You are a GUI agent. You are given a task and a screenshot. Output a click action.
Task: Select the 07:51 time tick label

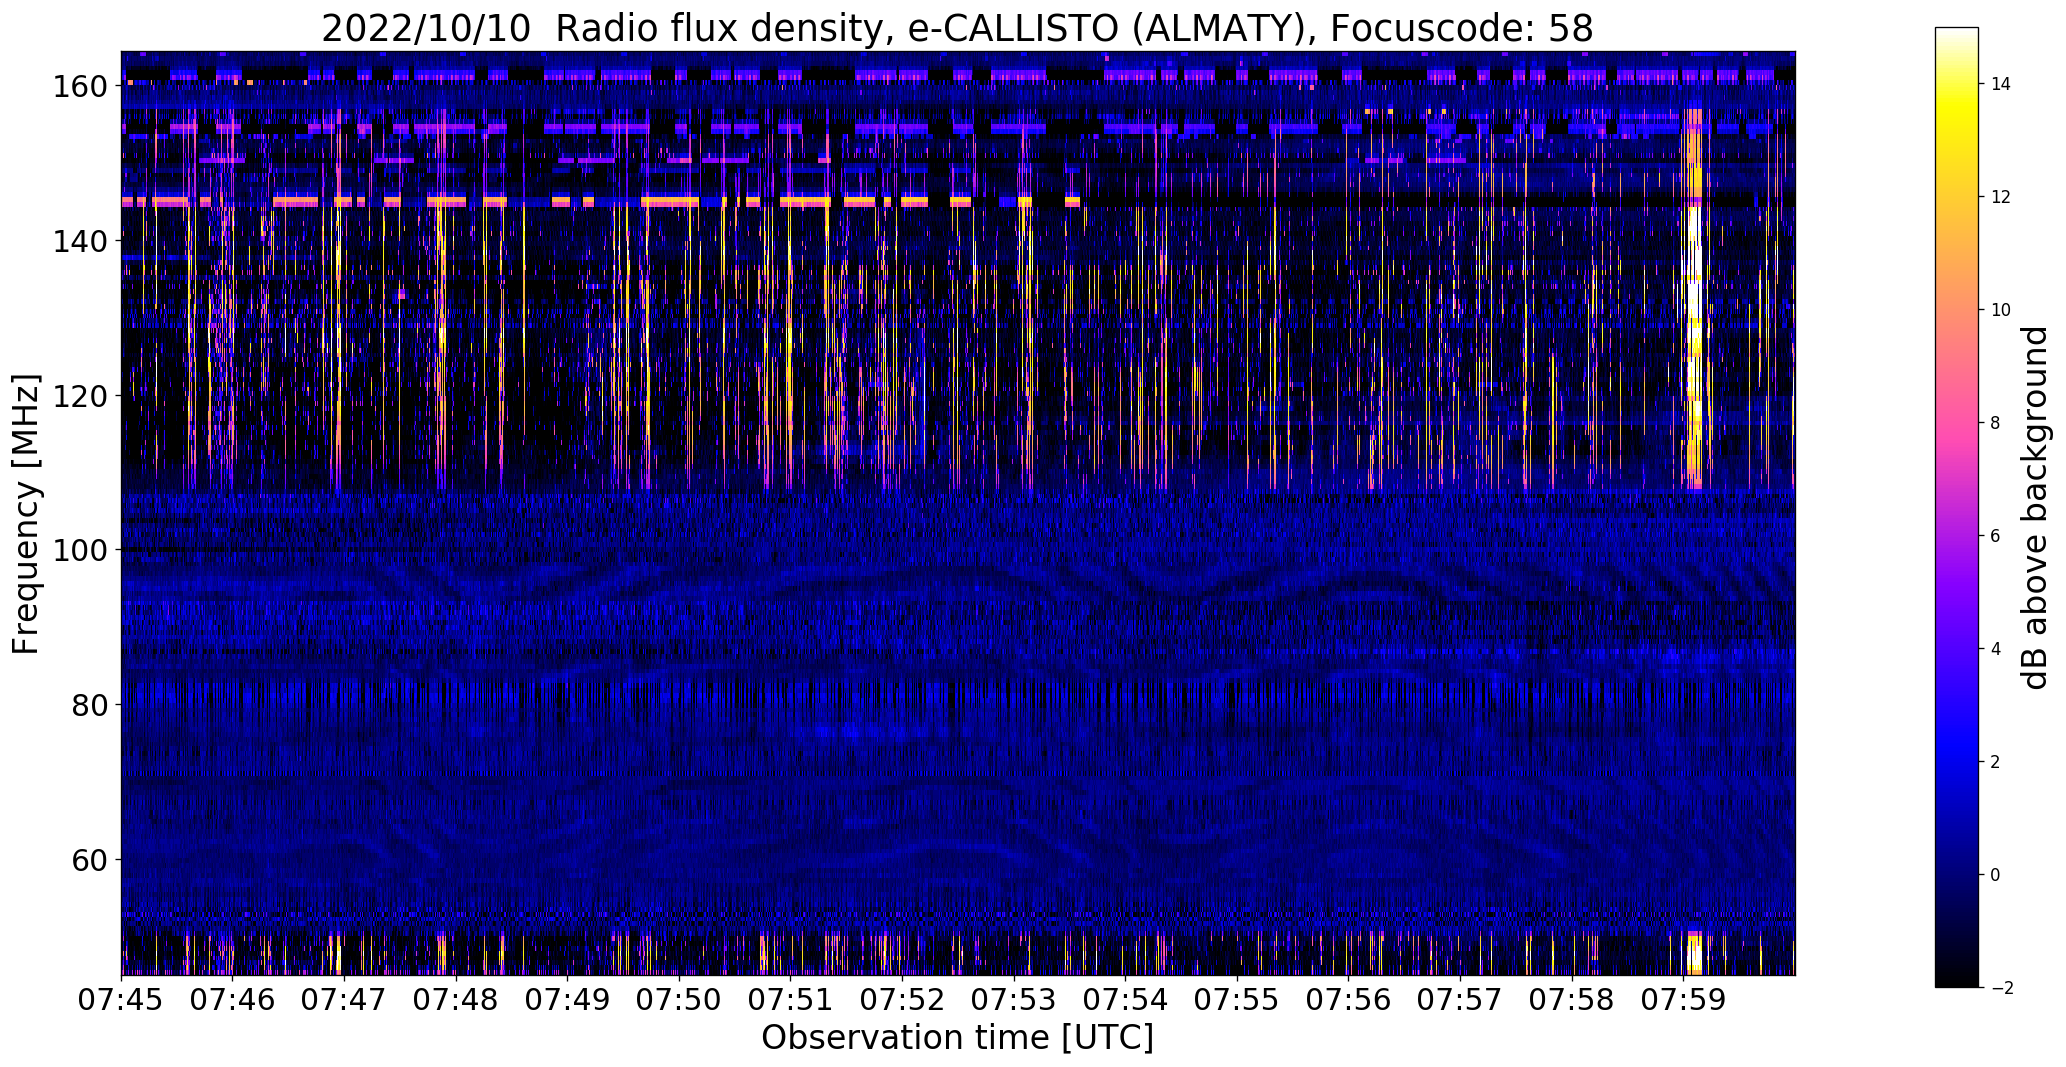pos(791,1000)
